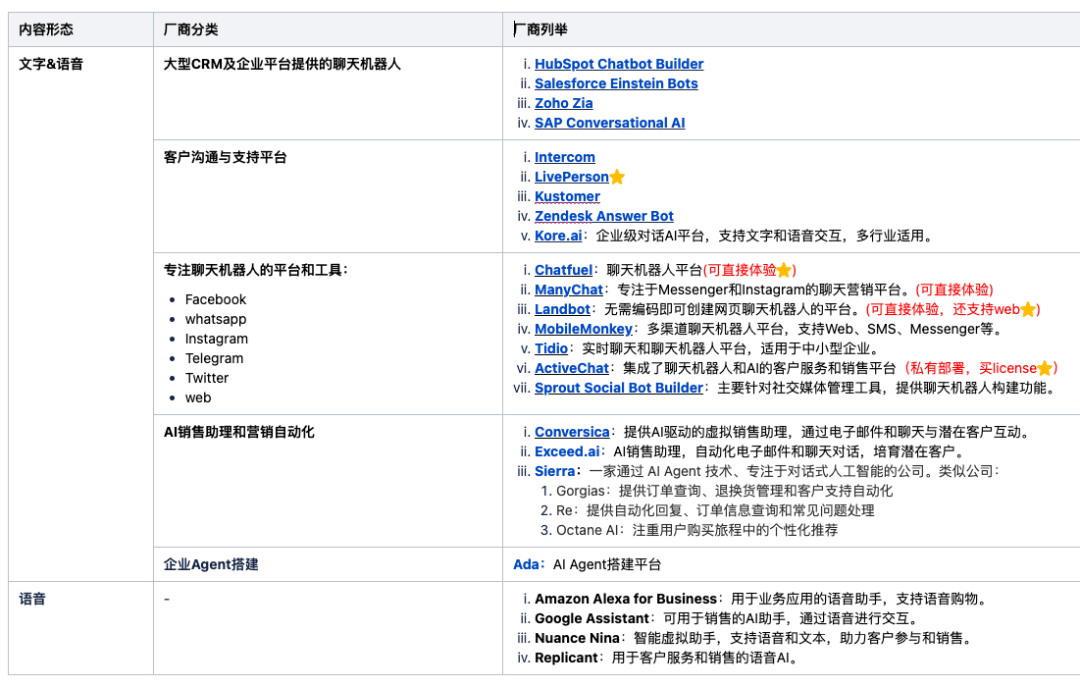The width and height of the screenshot is (1080, 686).
Task: Visit the Conversica link
Action: pos(572,432)
